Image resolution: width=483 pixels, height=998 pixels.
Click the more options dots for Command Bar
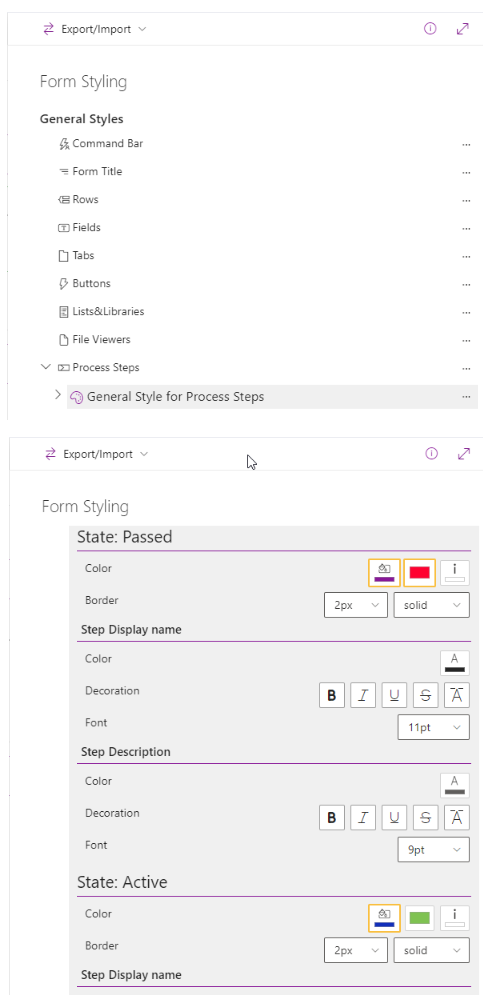click(466, 144)
